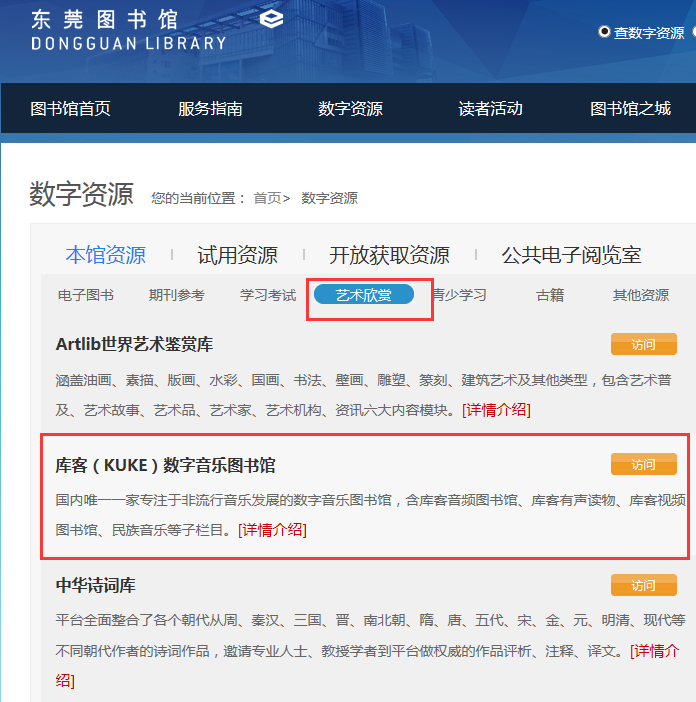The image size is (696, 702).
Task: Select the 电子图书 category
Action: [86, 295]
